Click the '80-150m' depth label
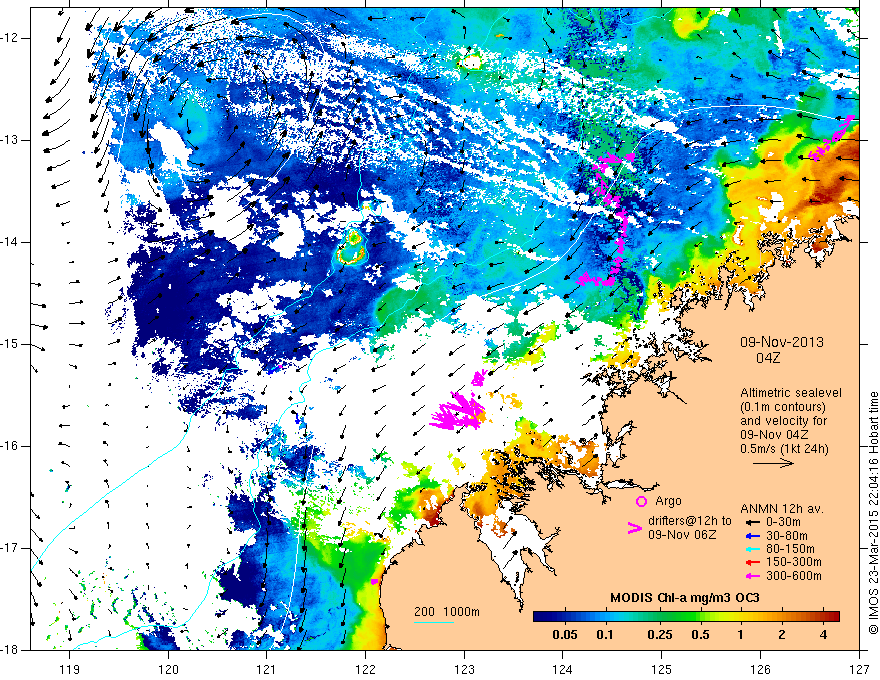Screen dimensions: 880x680 790,549
